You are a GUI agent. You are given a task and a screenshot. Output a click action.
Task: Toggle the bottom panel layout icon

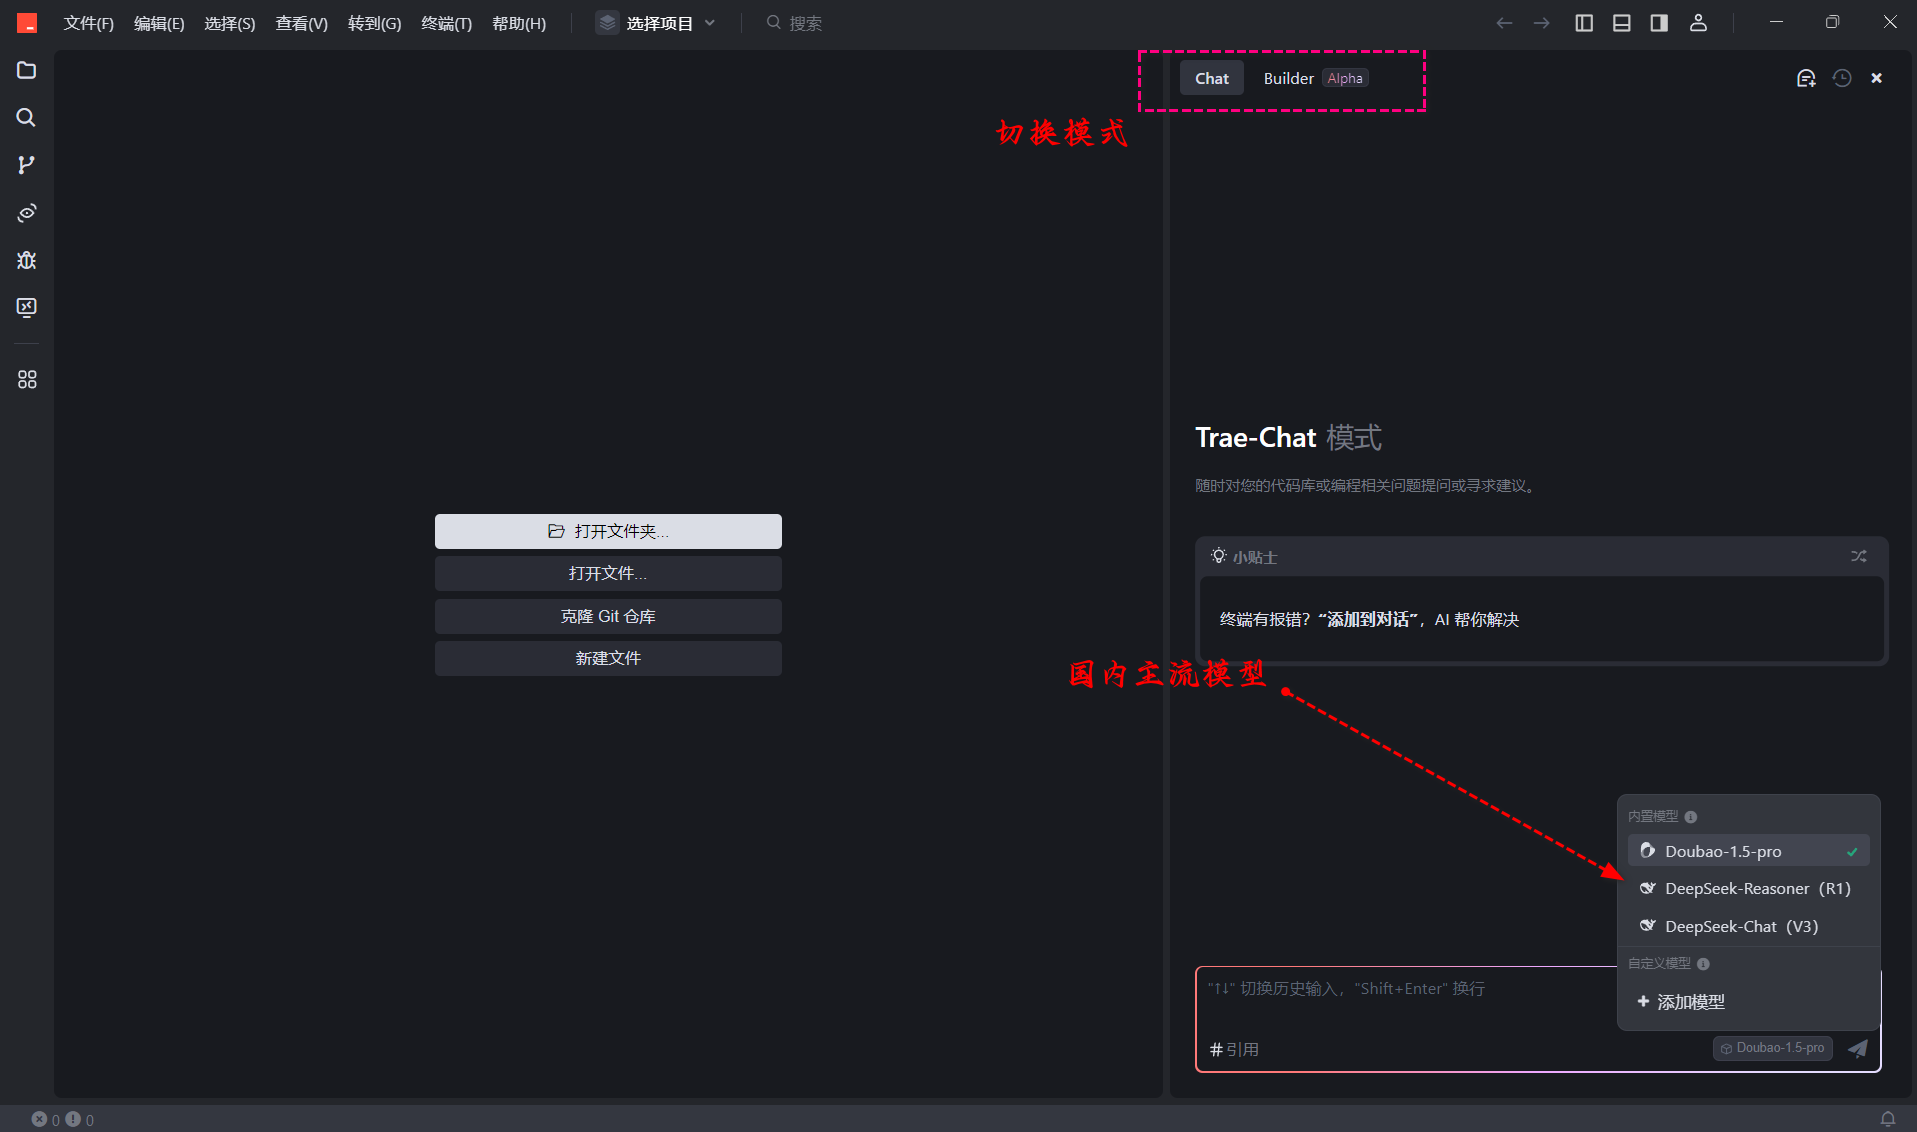click(x=1622, y=23)
